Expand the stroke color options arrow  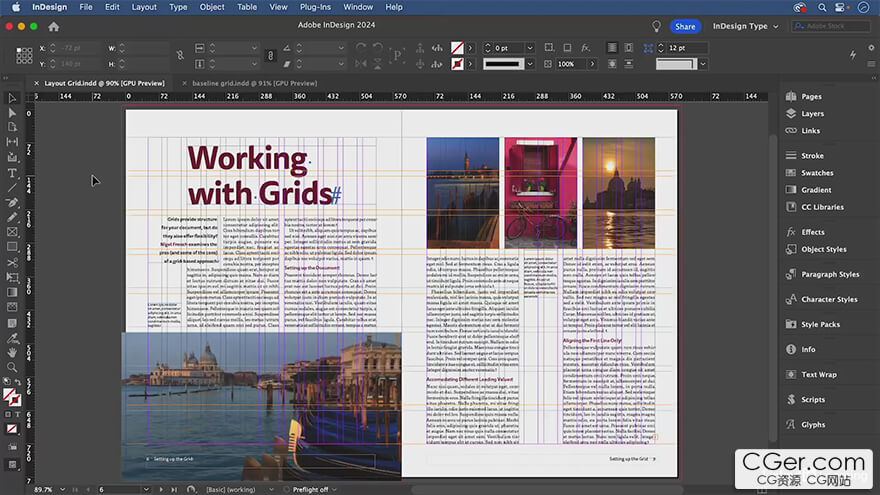(x=470, y=64)
